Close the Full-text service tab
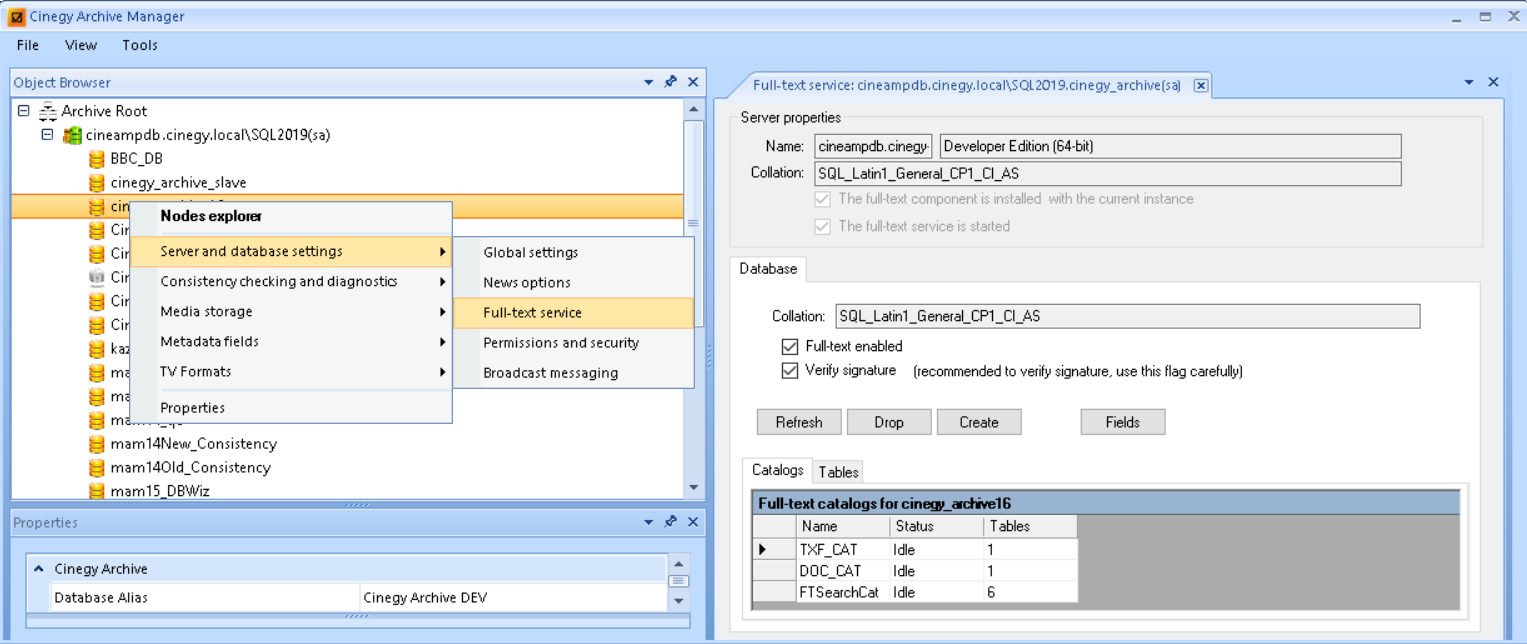Screen dimensions: 1527x644 1201,86
